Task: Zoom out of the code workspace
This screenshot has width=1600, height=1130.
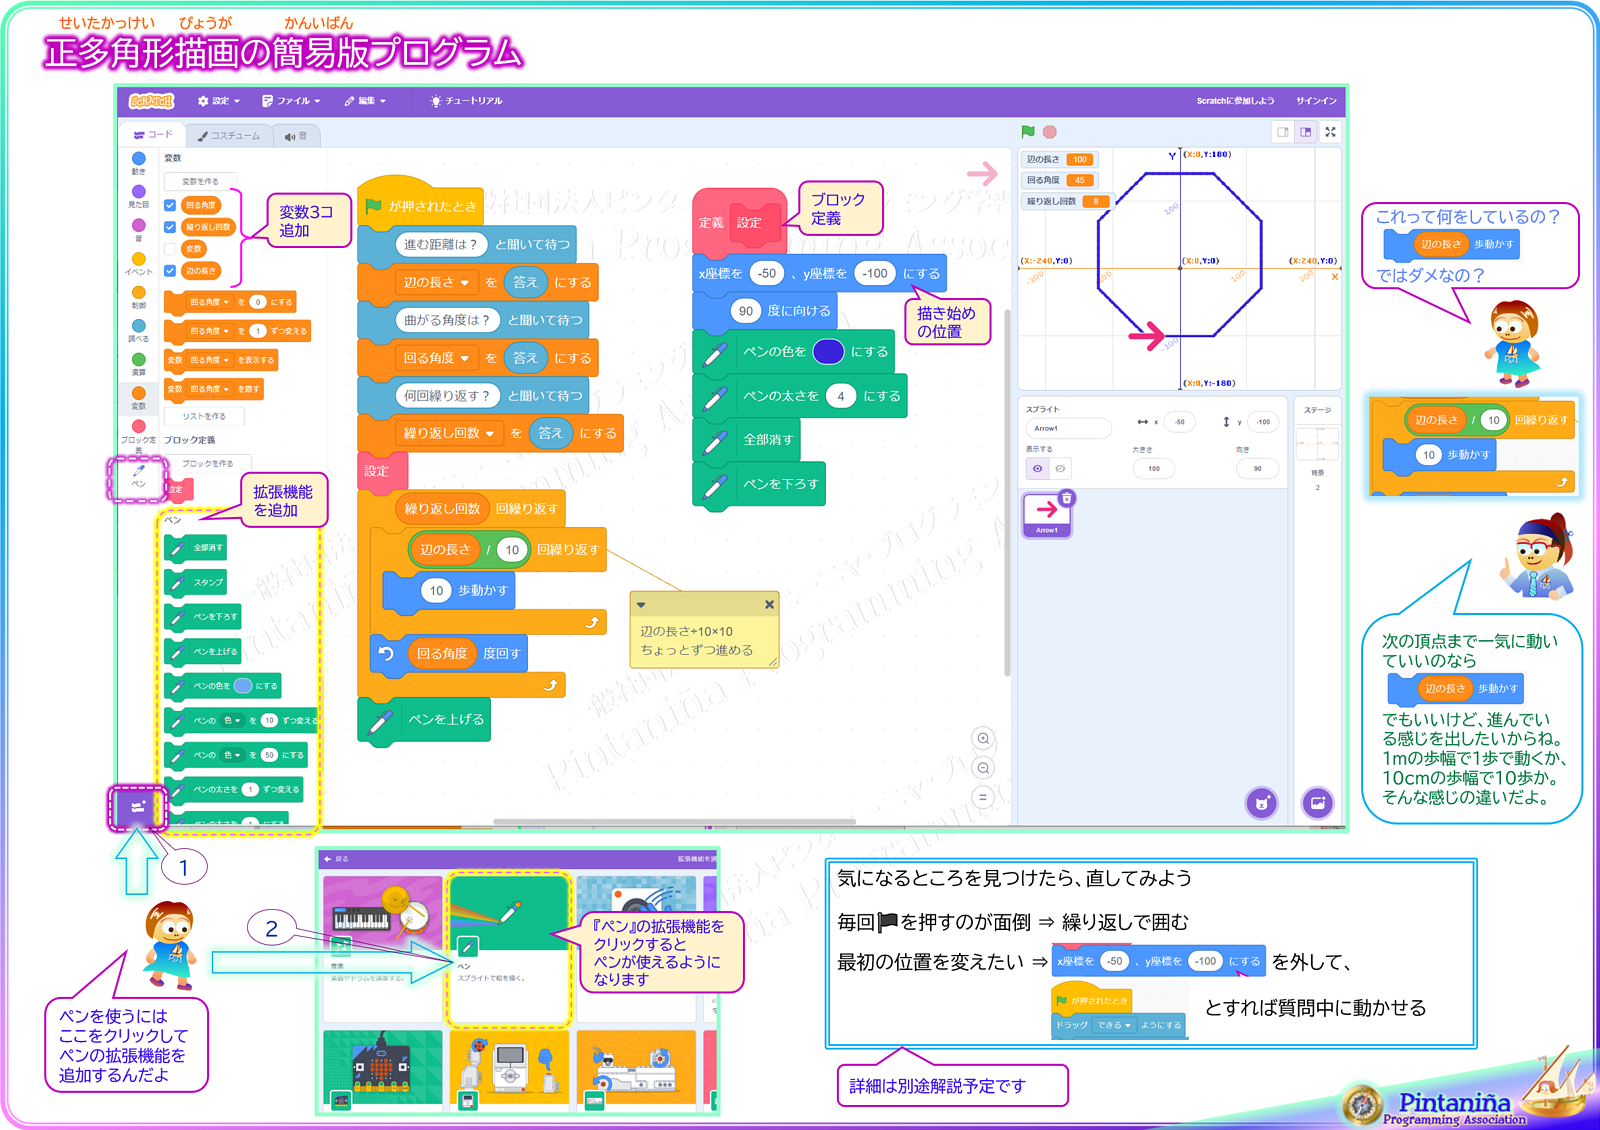Action: [983, 768]
